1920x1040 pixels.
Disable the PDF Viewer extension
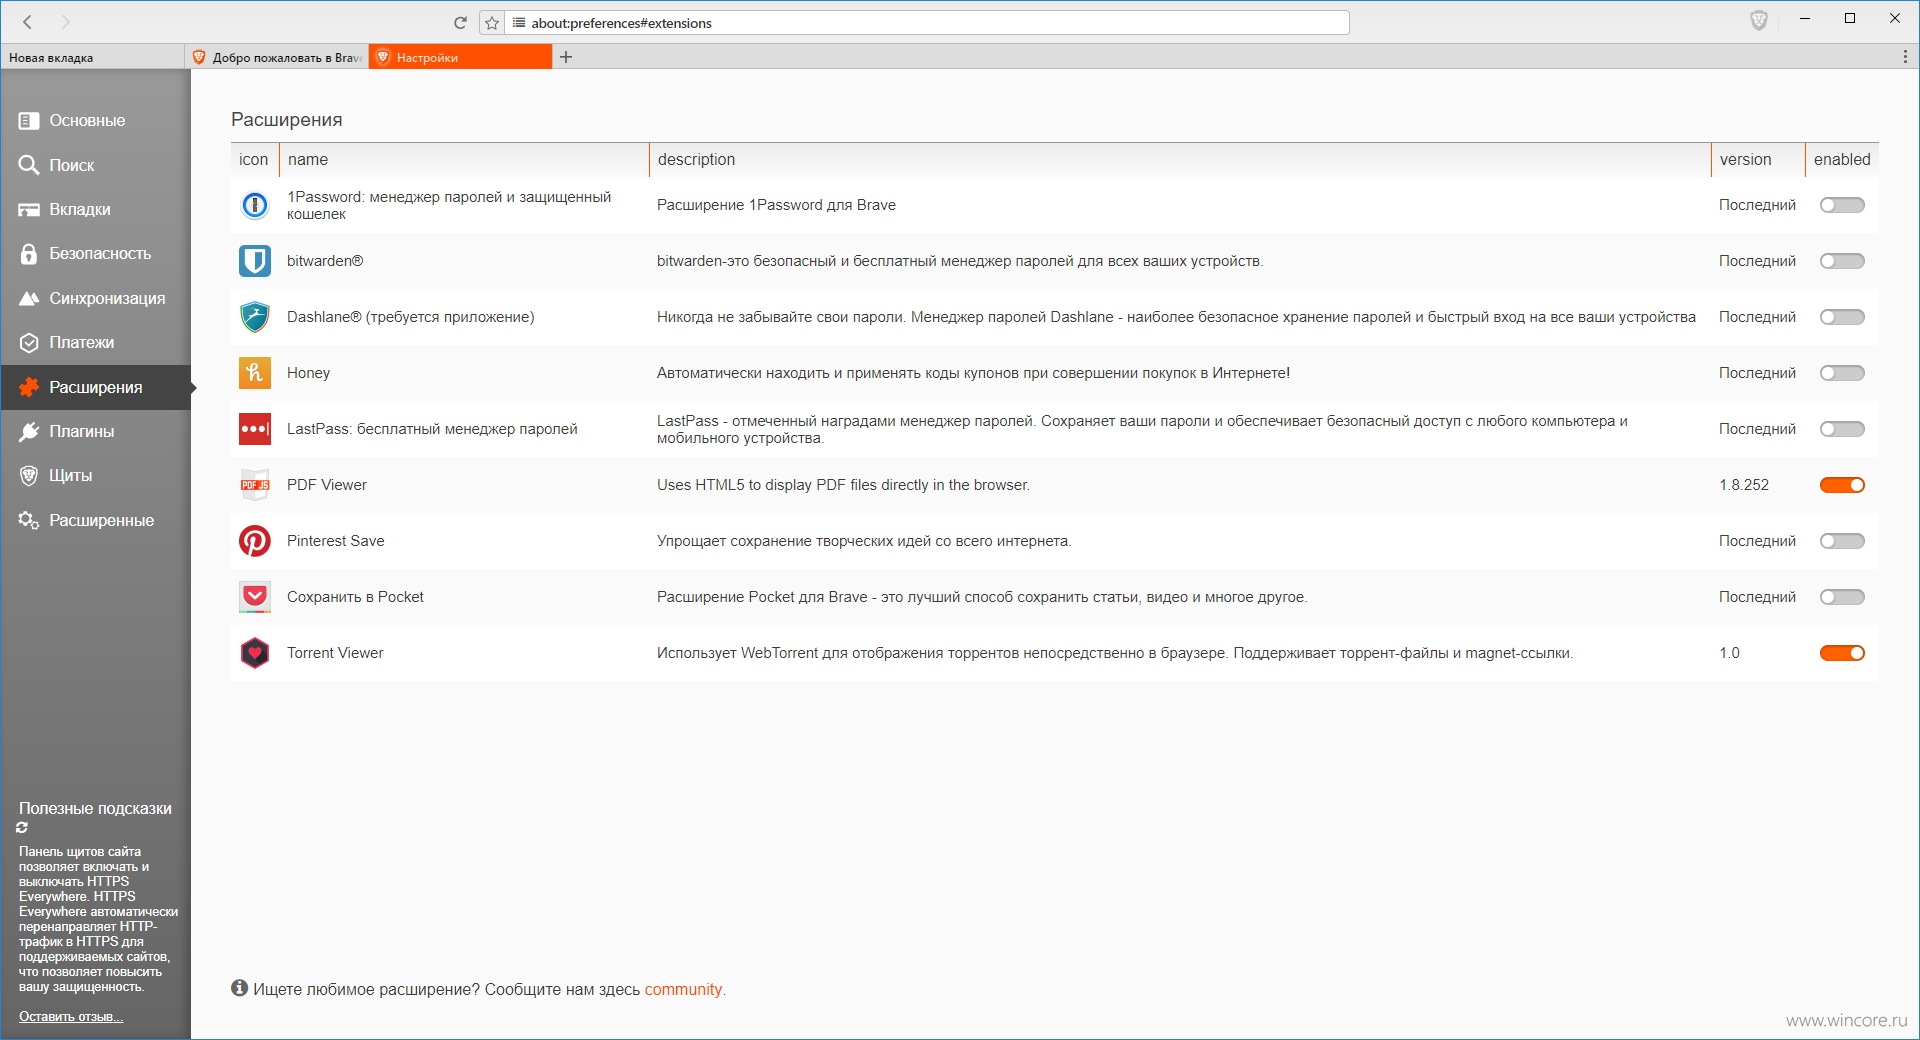pyautogui.click(x=1842, y=485)
